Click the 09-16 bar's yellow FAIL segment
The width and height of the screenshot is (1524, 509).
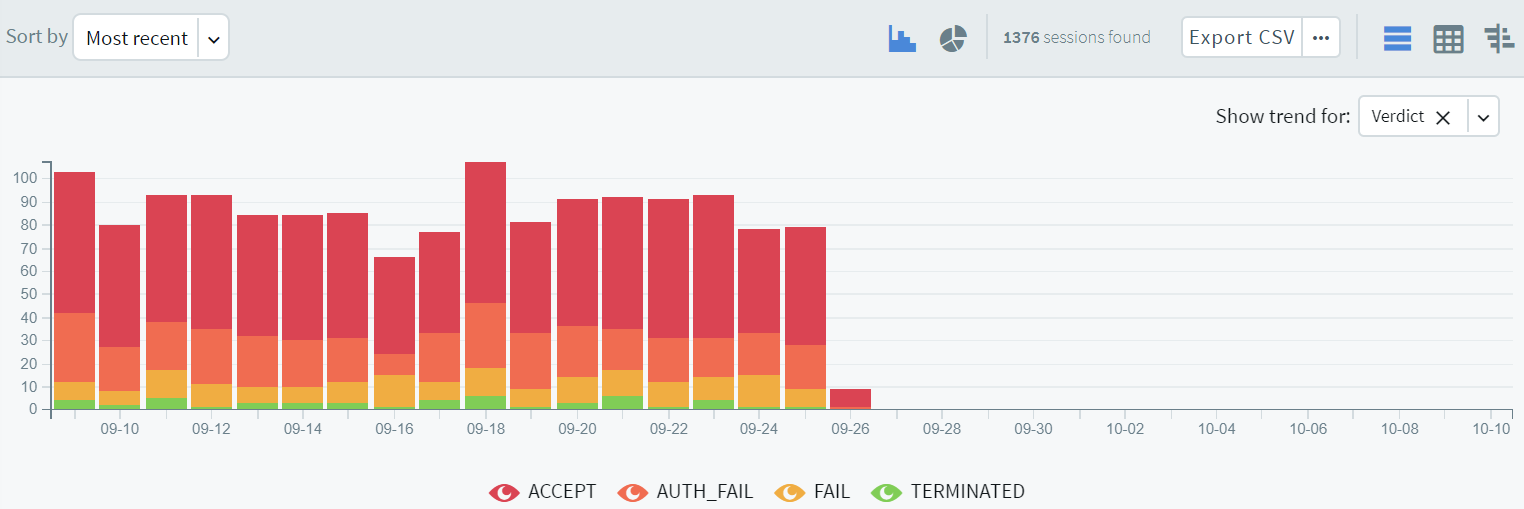(x=394, y=390)
